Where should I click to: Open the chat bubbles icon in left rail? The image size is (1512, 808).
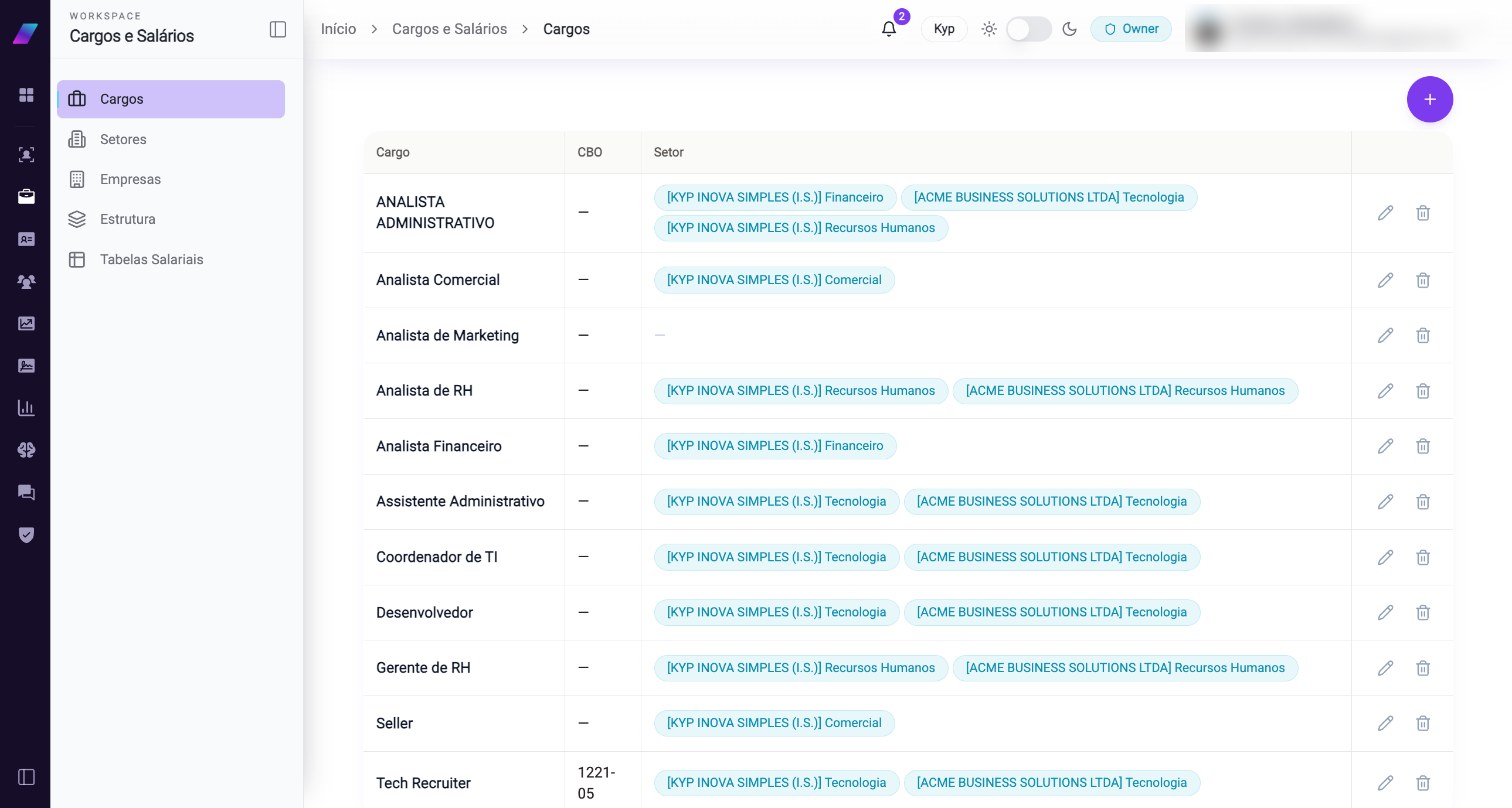point(26,492)
